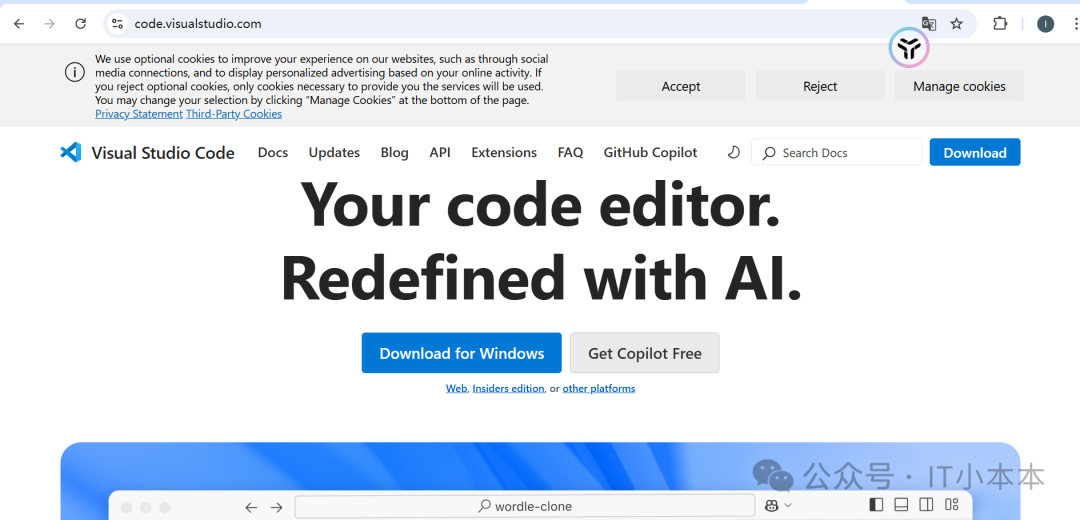1080x520 pixels.
Task: Click the customize layout icon in preview
Action: pyautogui.click(x=952, y=505)
